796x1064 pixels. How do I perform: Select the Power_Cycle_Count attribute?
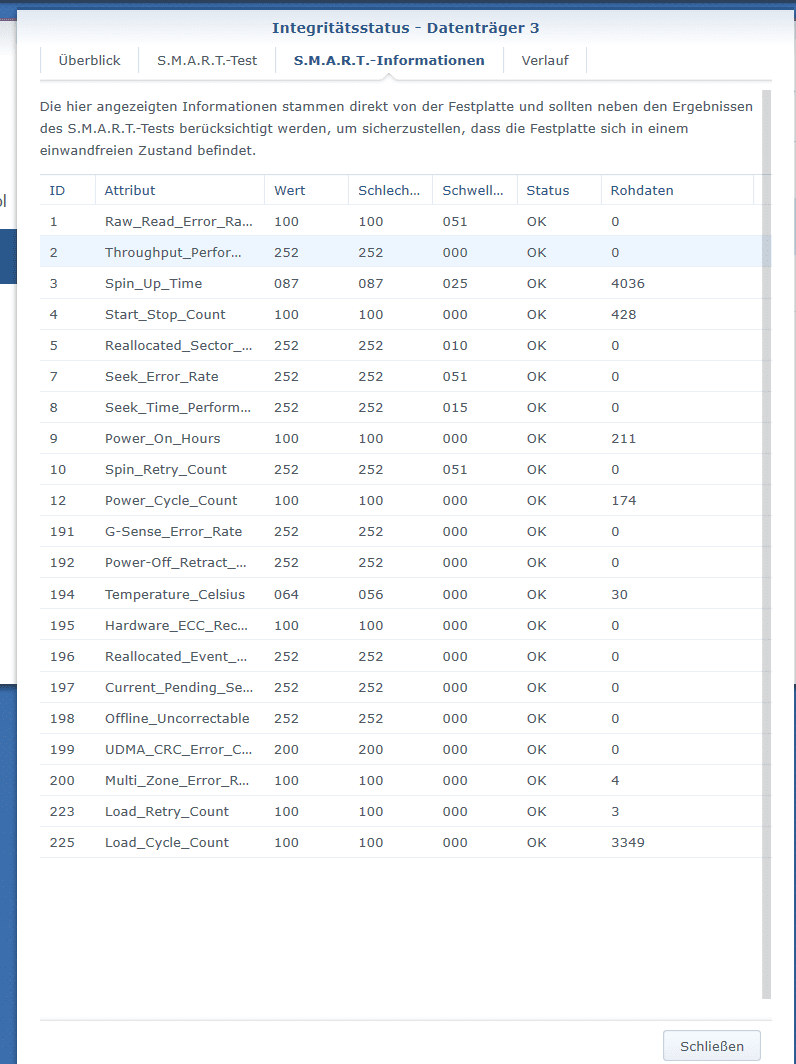coord(171,501)
